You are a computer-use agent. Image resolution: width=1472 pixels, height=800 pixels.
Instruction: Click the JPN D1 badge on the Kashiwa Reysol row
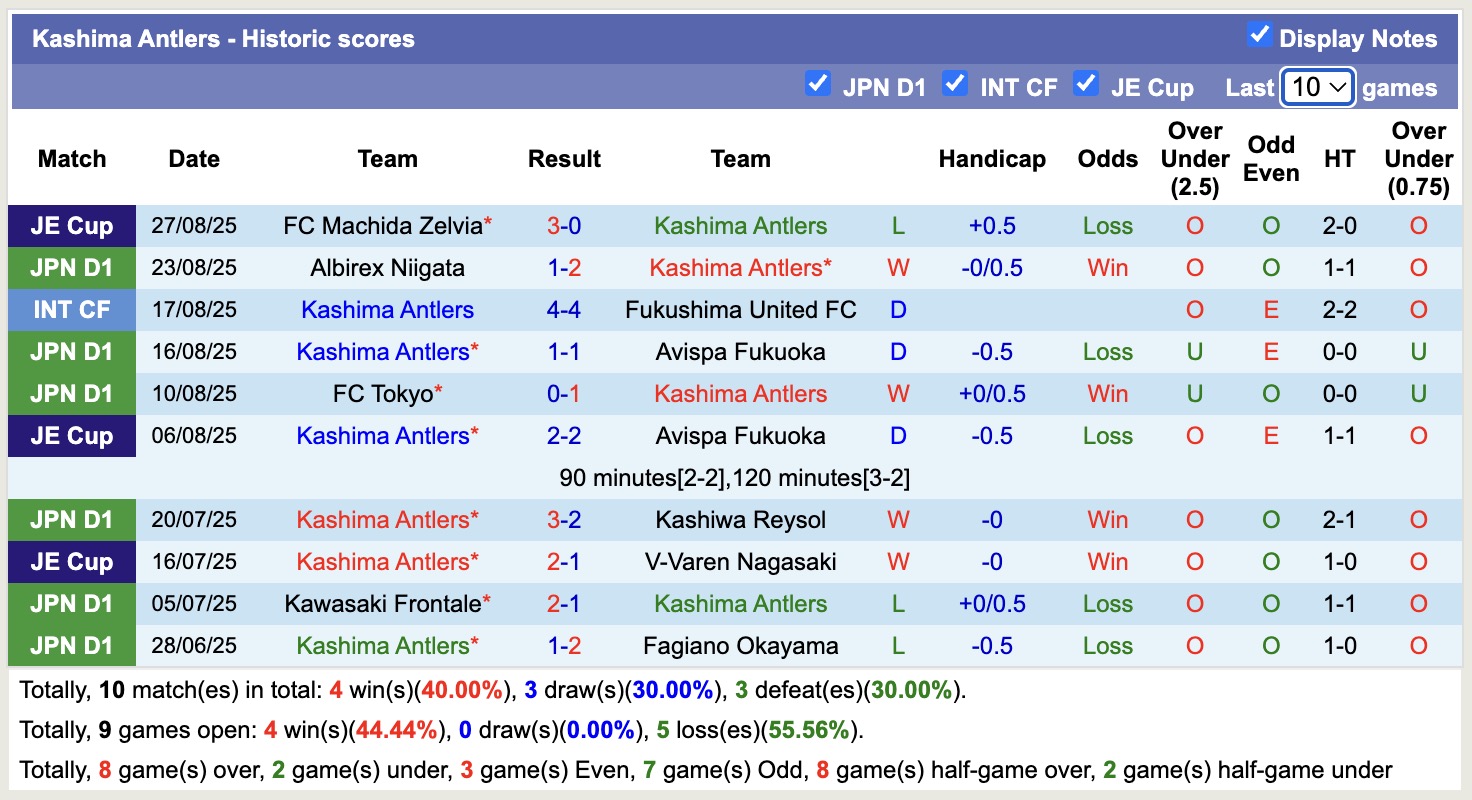point(71,520)
